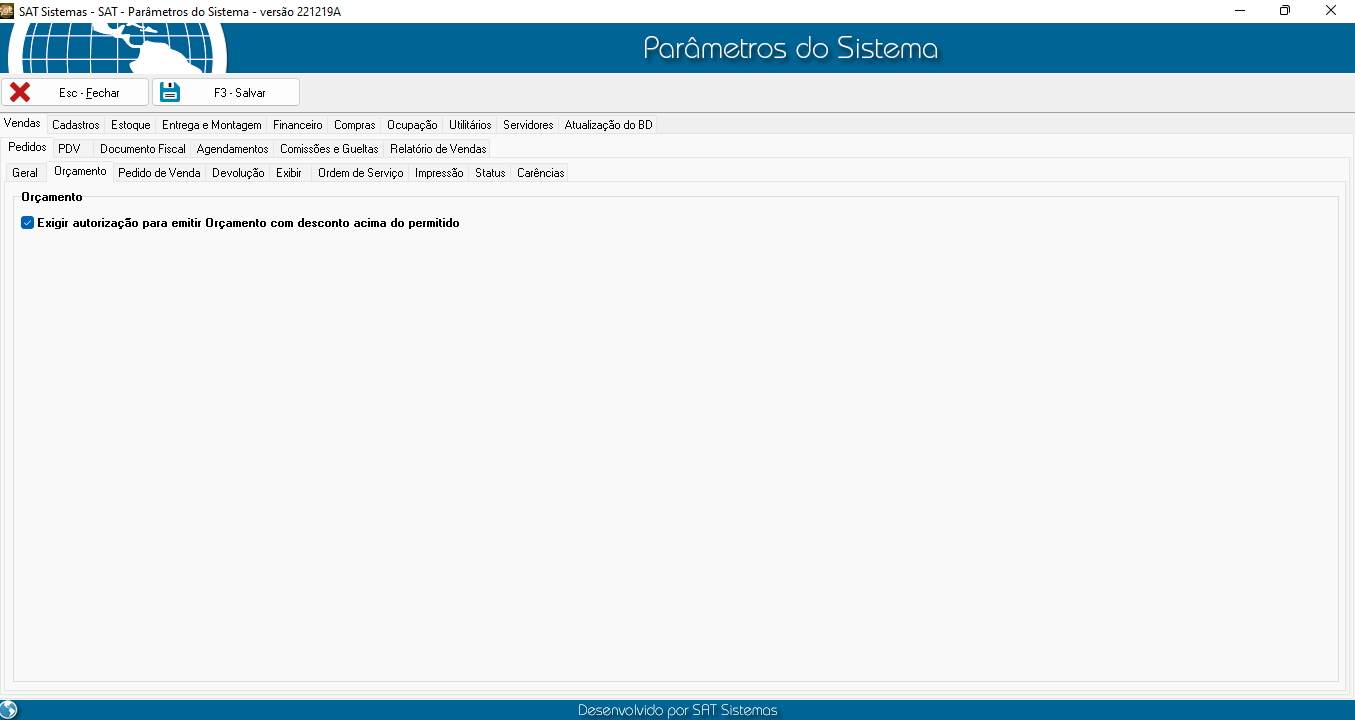
Task: Click the globe icon in the status bar
Action: pyautogui.click(x=9, y=710)
